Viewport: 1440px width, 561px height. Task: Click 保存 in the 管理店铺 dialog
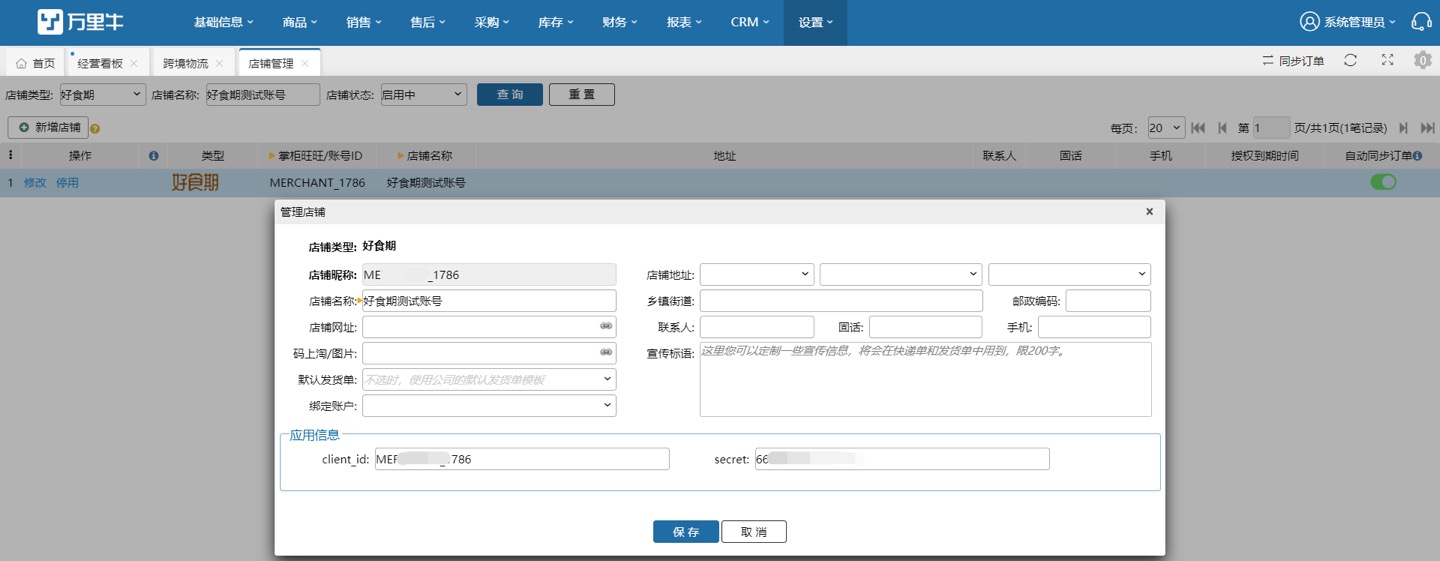[686, 532]
